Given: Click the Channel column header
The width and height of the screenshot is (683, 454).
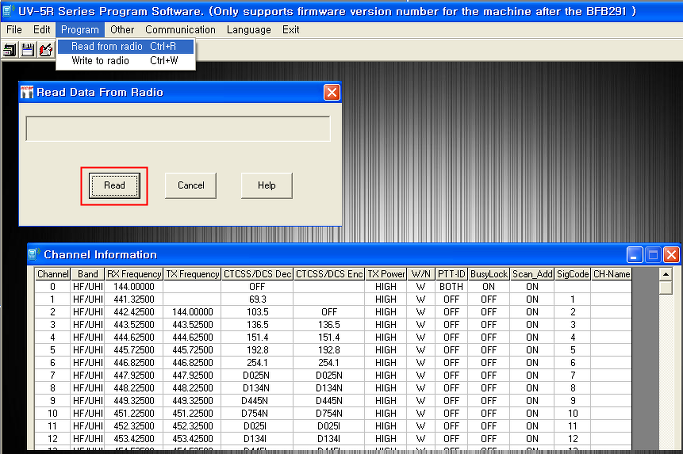Looking at the screenshot, I should pos(53,274).
